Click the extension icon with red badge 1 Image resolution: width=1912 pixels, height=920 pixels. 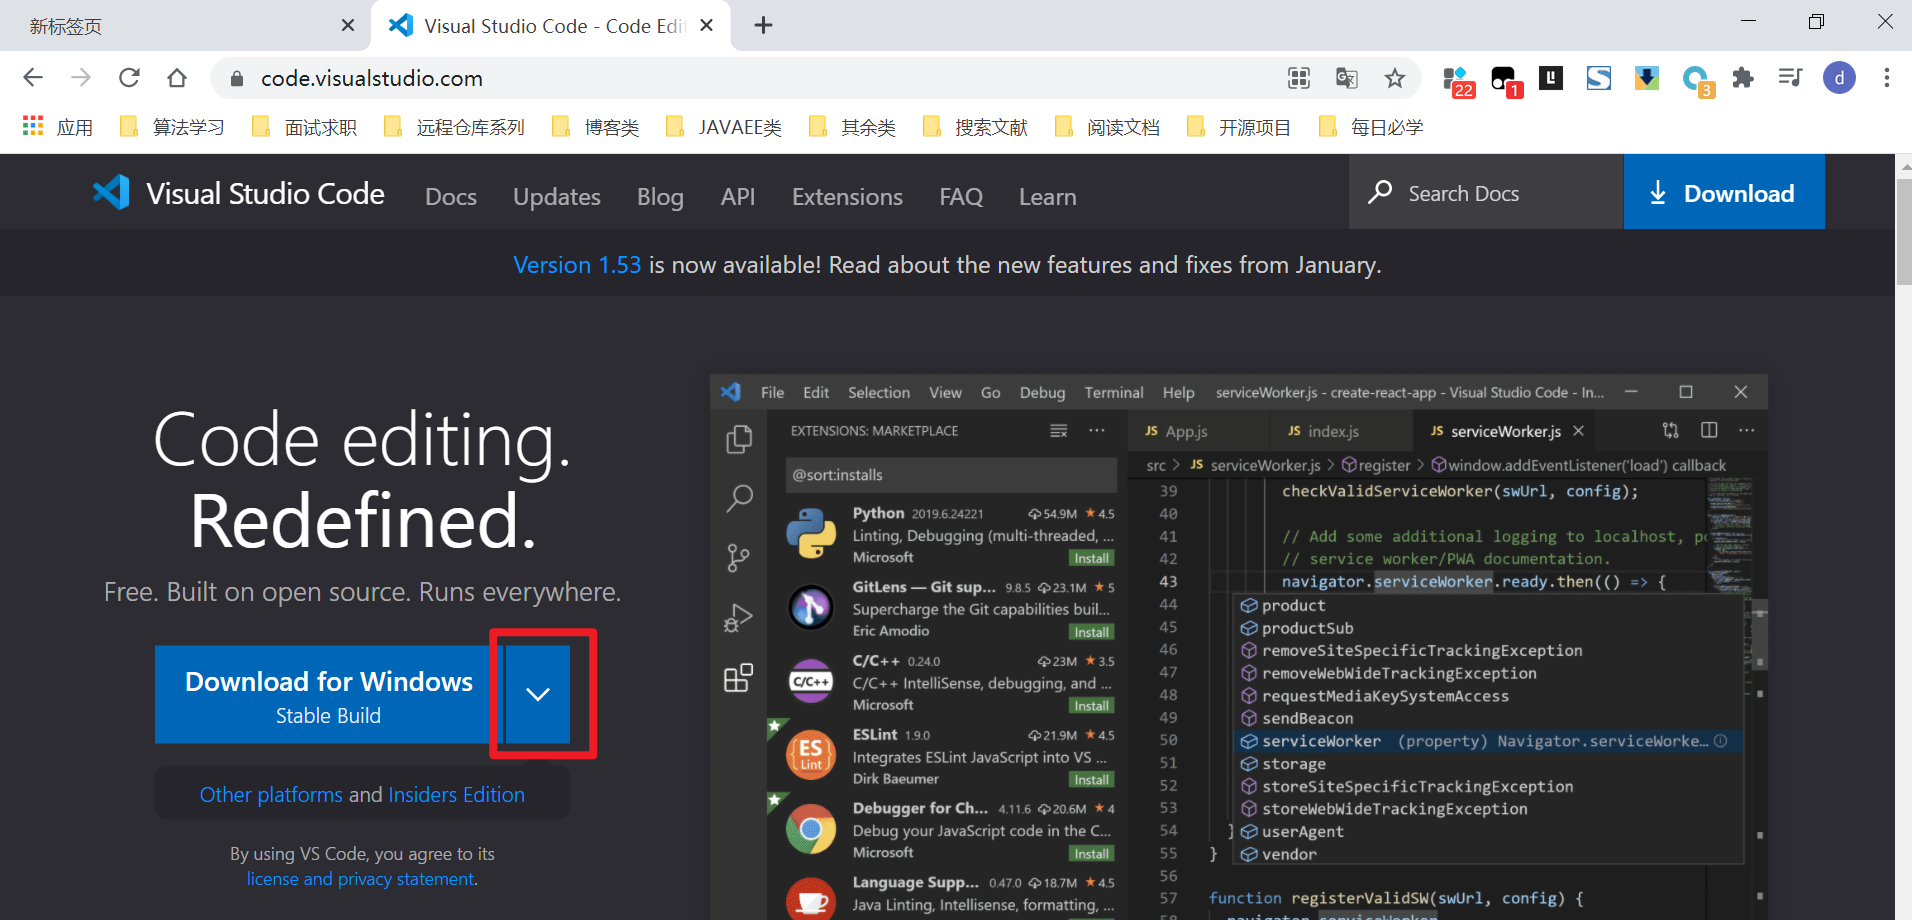(x=1505, y=80)
